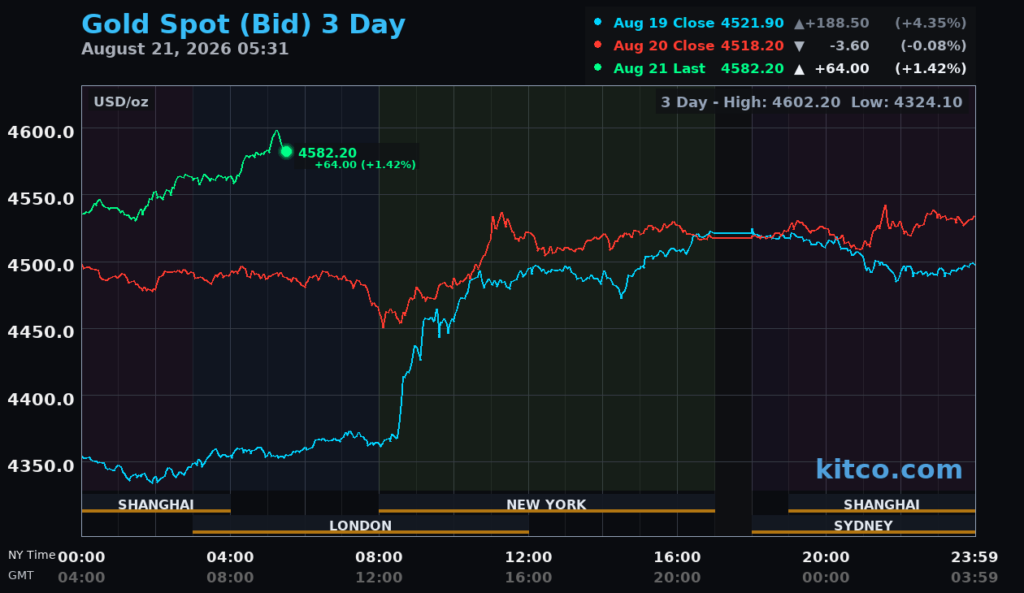
Task: Click the 4600.0 y-axis label
Action: point(40,133)
